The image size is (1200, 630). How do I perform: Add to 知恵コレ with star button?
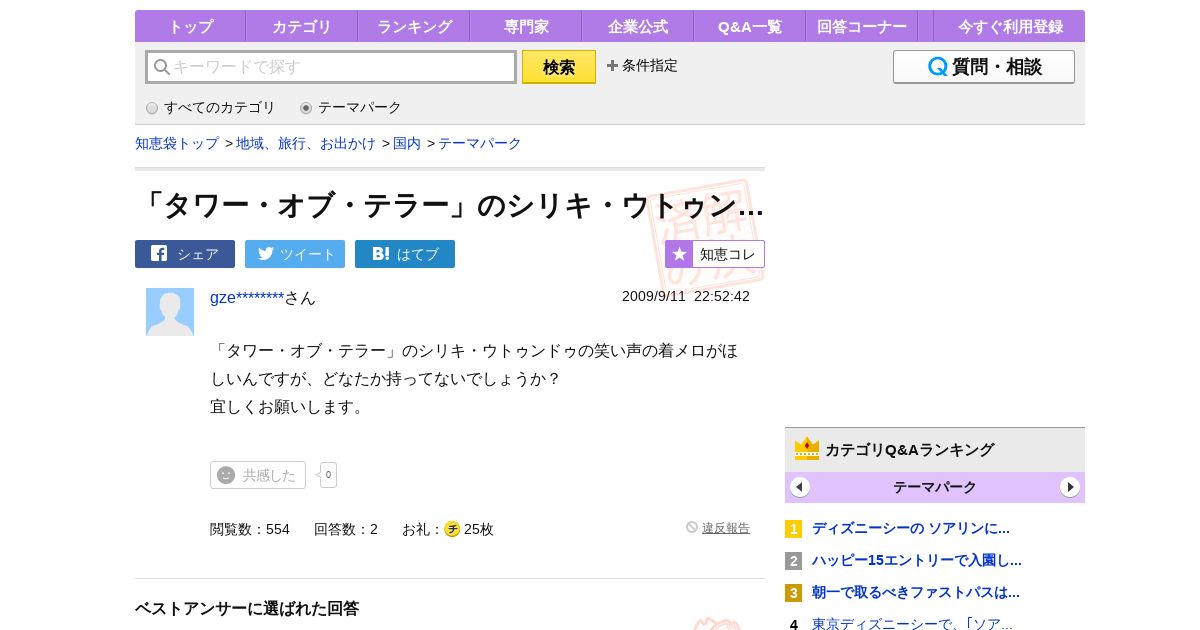715,254
